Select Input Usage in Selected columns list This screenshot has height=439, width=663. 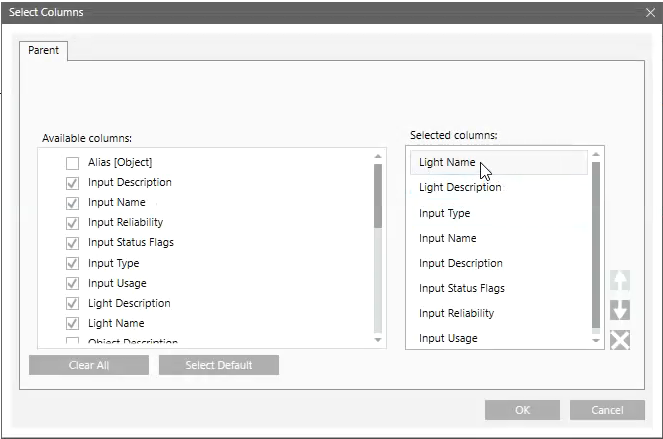click(448, 338)
